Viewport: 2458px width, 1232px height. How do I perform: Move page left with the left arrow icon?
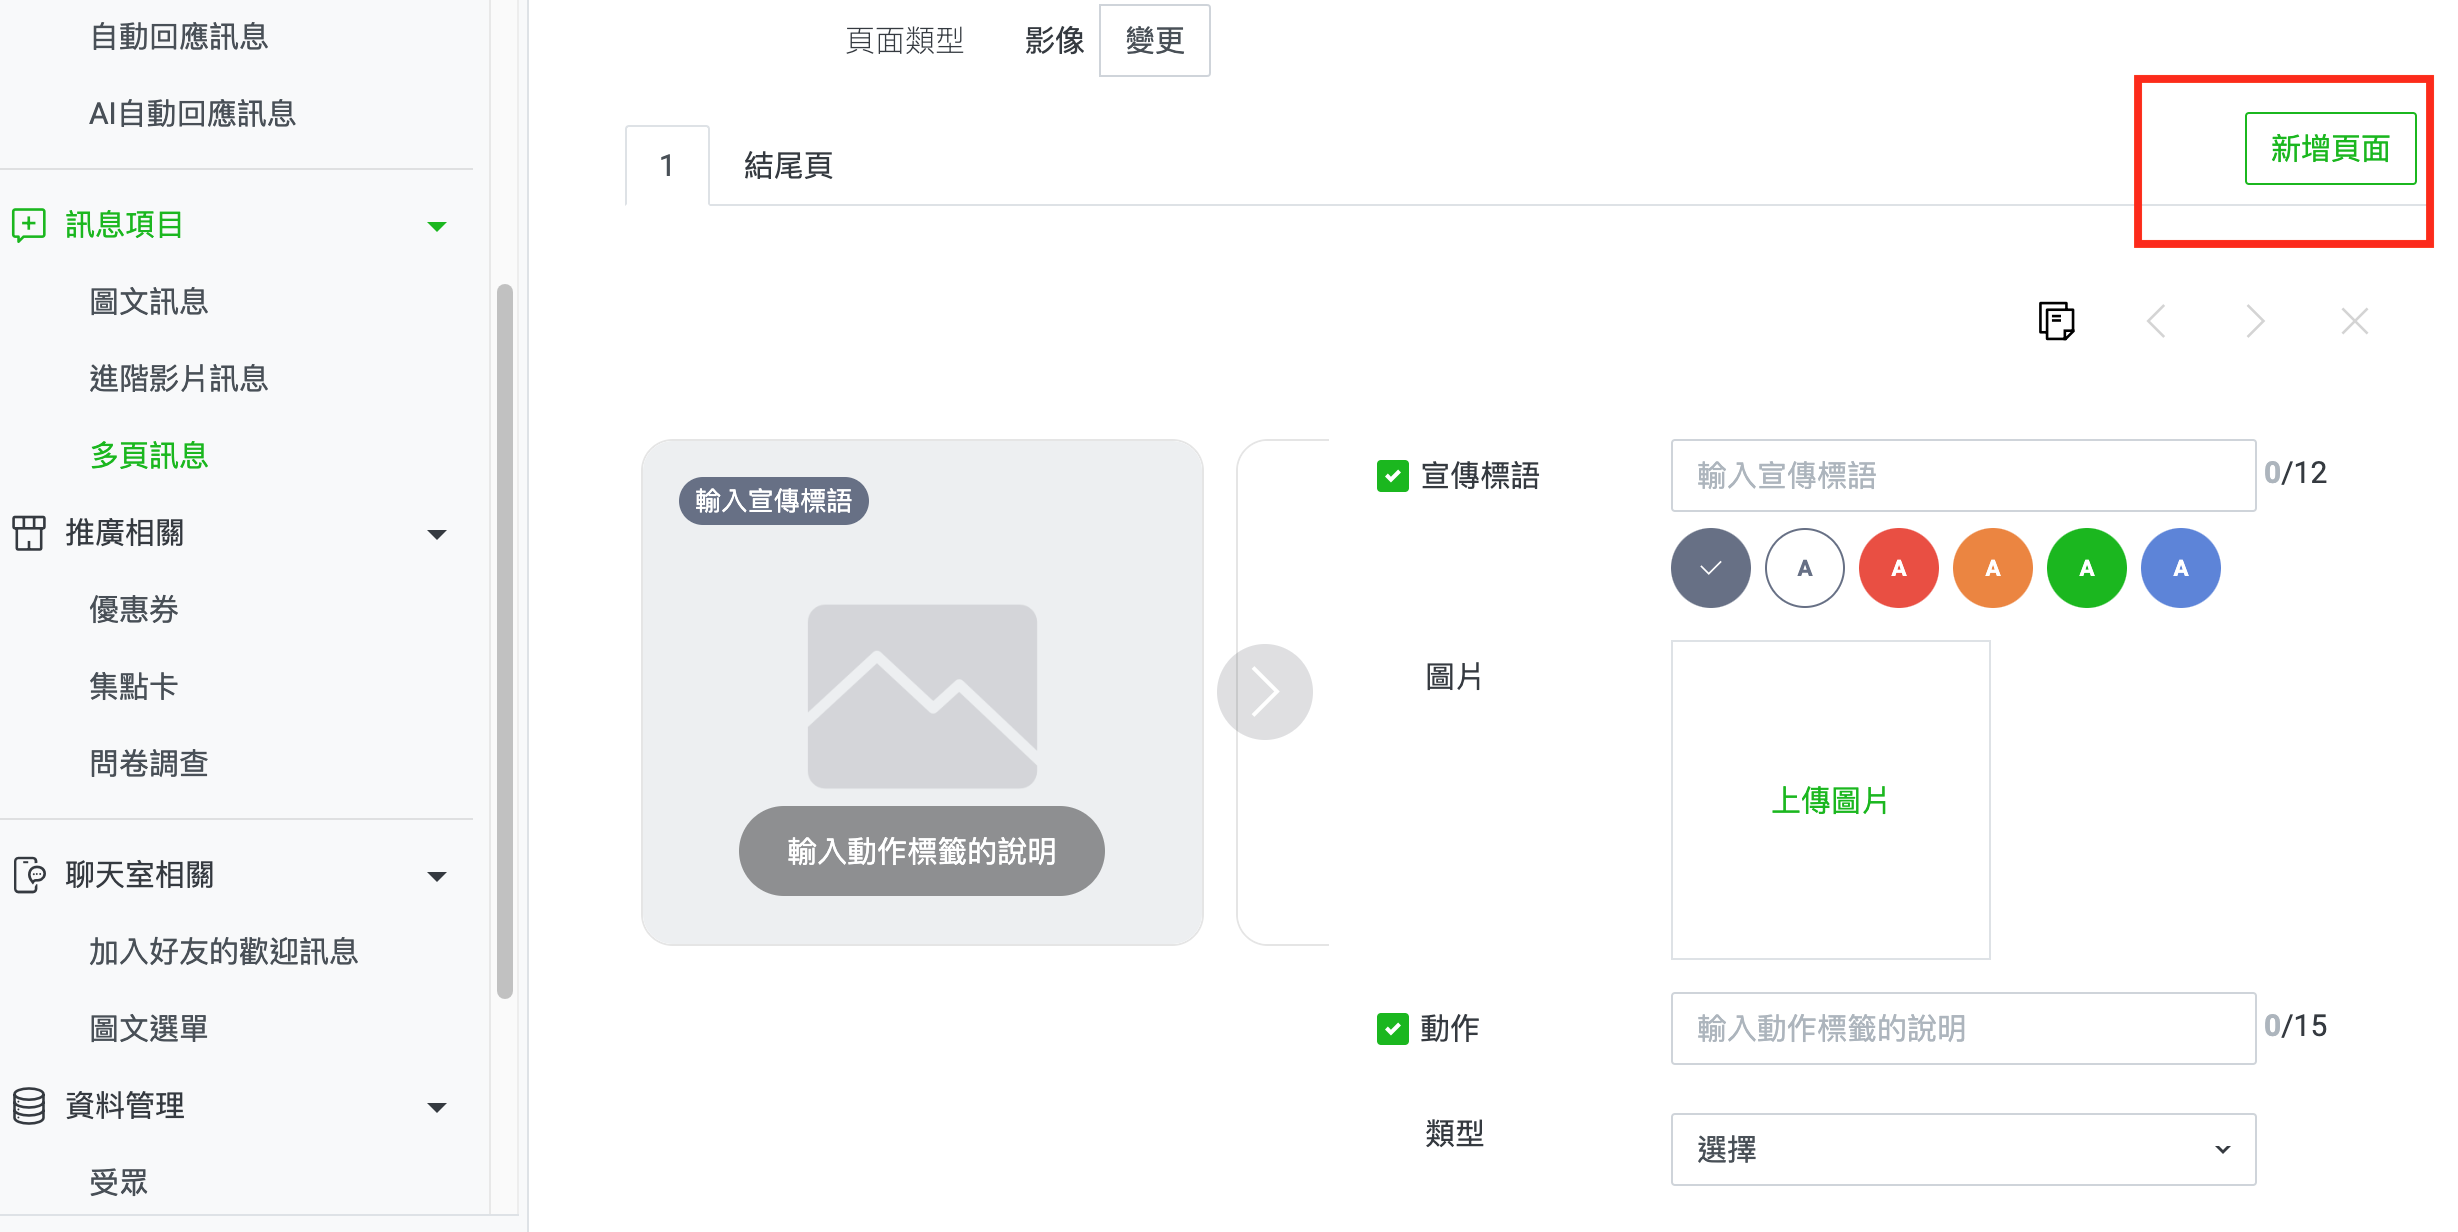pyautogui.click(x=2156, y=321)
